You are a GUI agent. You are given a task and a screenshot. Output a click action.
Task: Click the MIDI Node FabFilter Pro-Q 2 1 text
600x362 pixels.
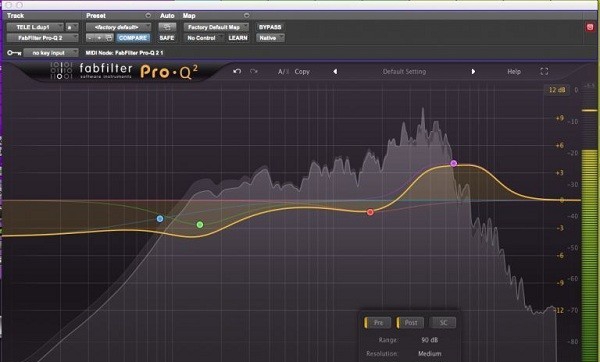tap(124, 53)
